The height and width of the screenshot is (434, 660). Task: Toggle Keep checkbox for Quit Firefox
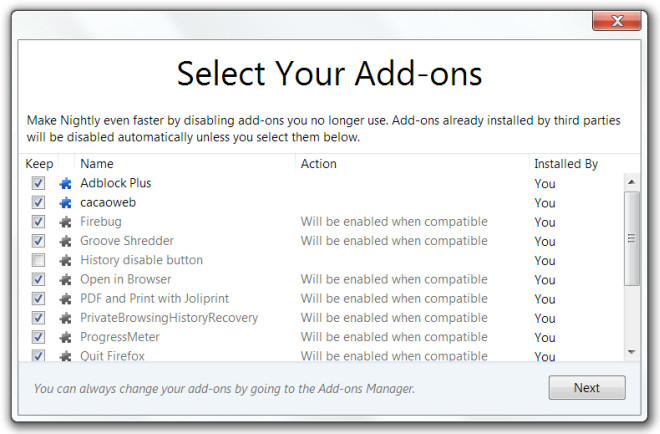[x=38, y=356]
